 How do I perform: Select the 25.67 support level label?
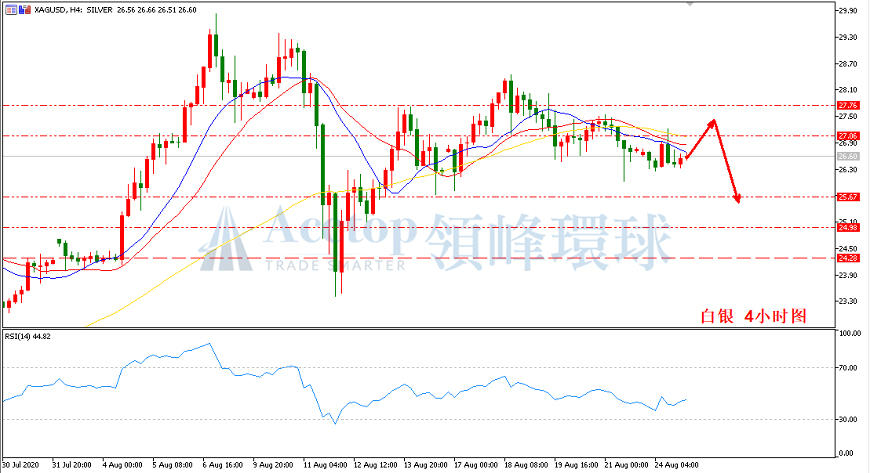click(848, 197)
